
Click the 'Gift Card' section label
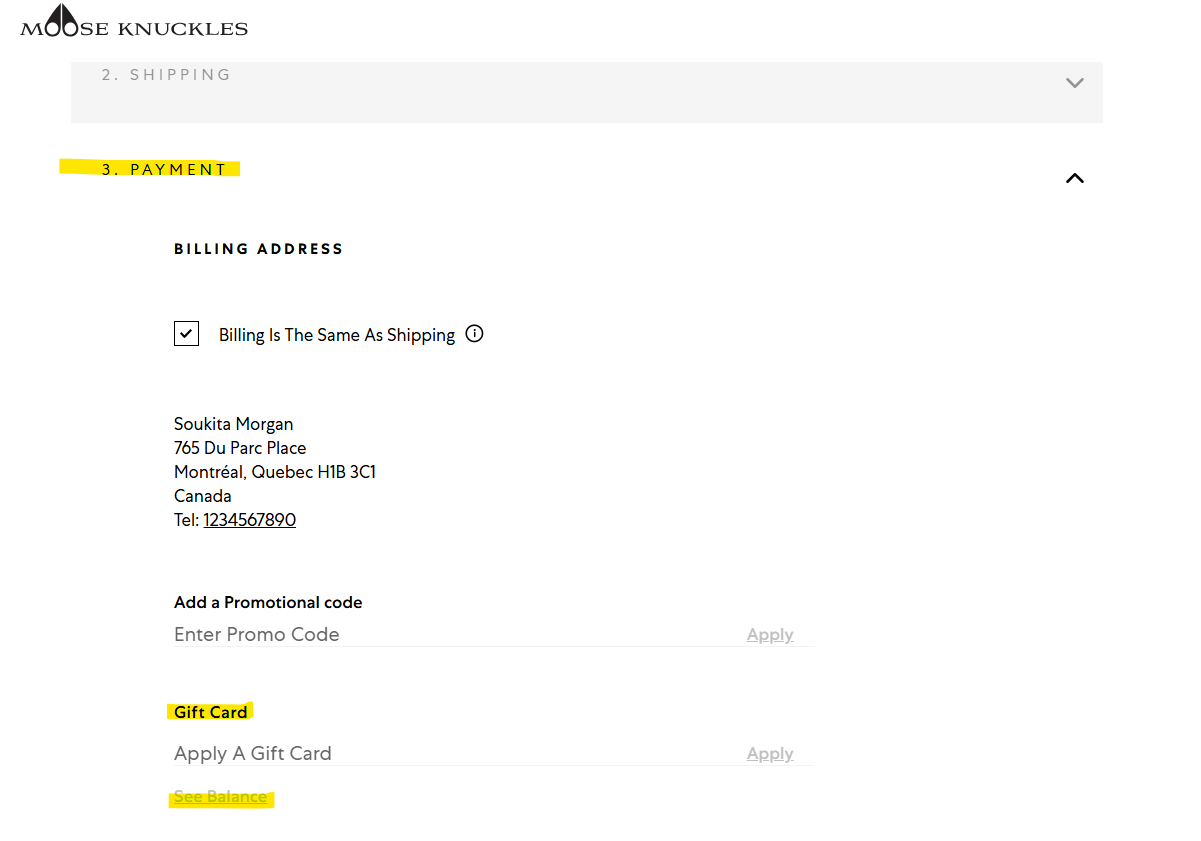tap(210, 712)
